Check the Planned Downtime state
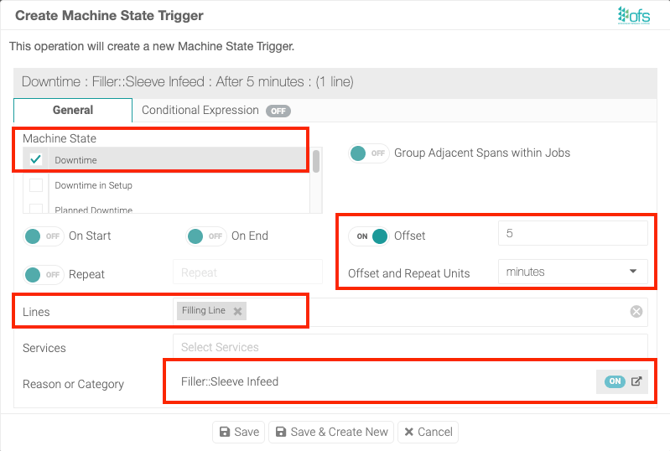The width and height of the screenshot is (670, 451). 36,209
